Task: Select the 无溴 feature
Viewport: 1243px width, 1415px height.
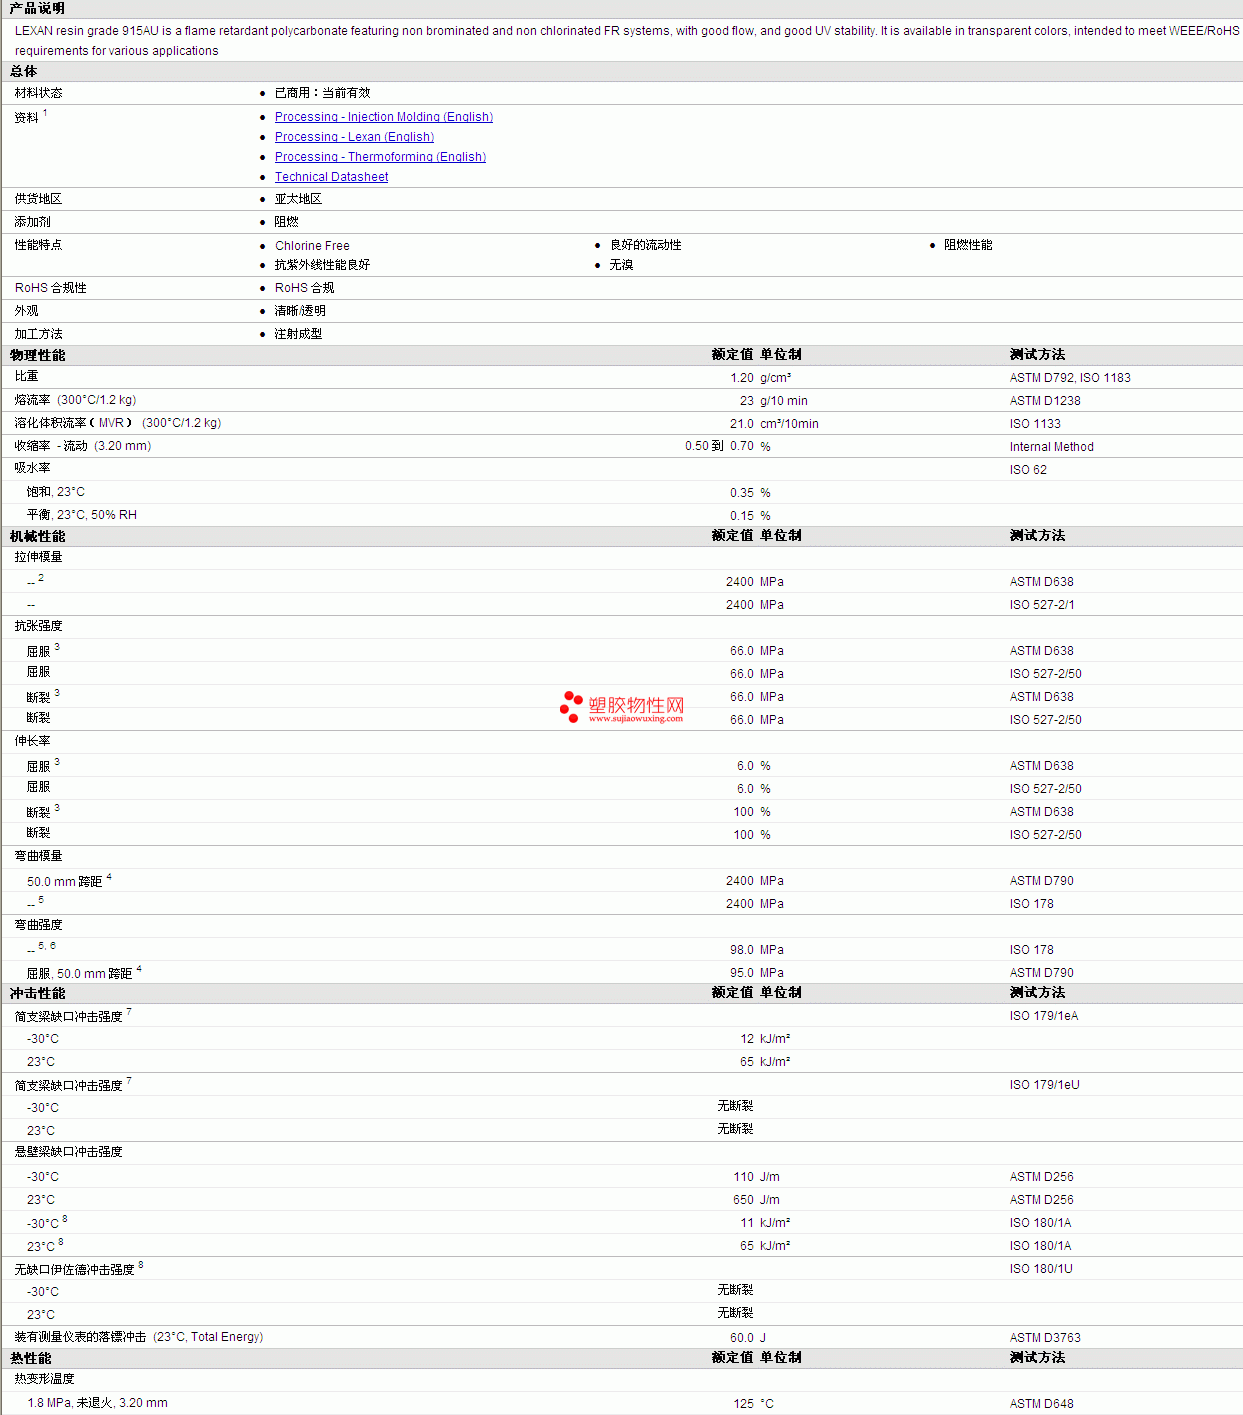Action: (622, 265)
